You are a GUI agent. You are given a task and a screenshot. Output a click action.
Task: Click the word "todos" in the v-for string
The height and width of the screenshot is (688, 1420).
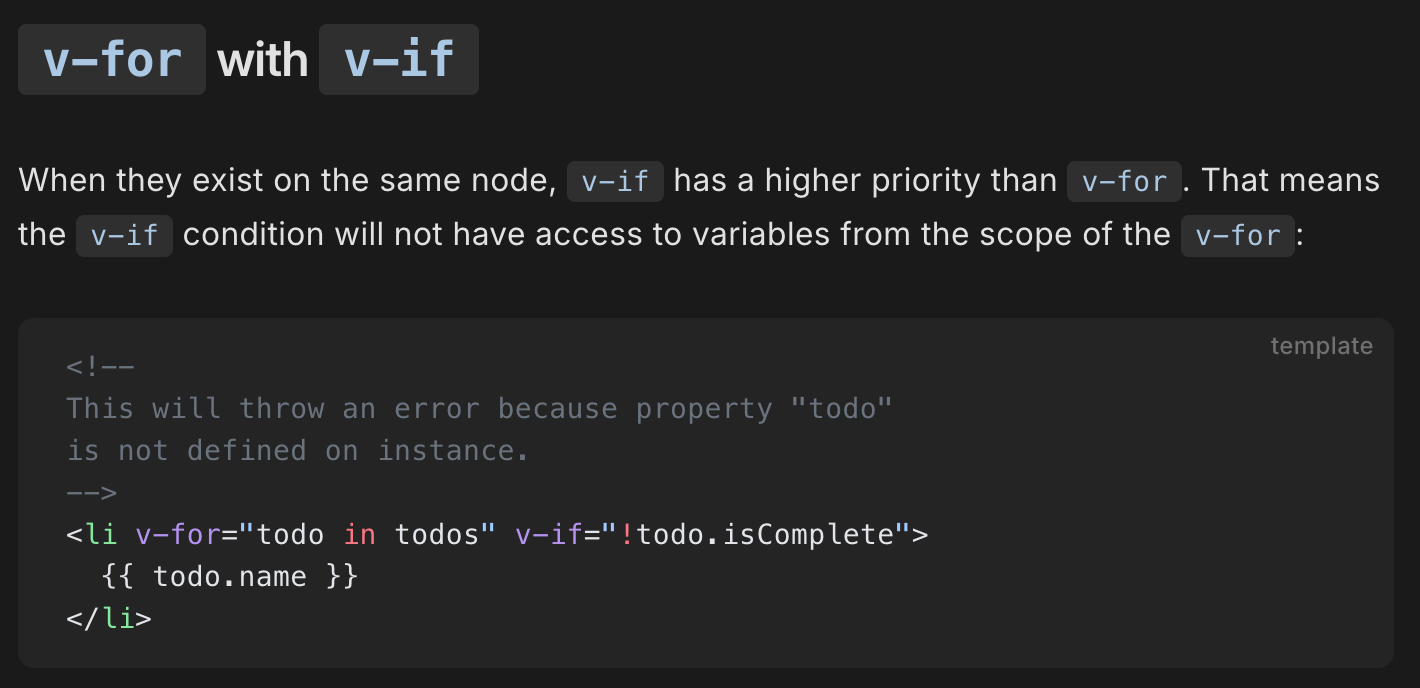437,534
